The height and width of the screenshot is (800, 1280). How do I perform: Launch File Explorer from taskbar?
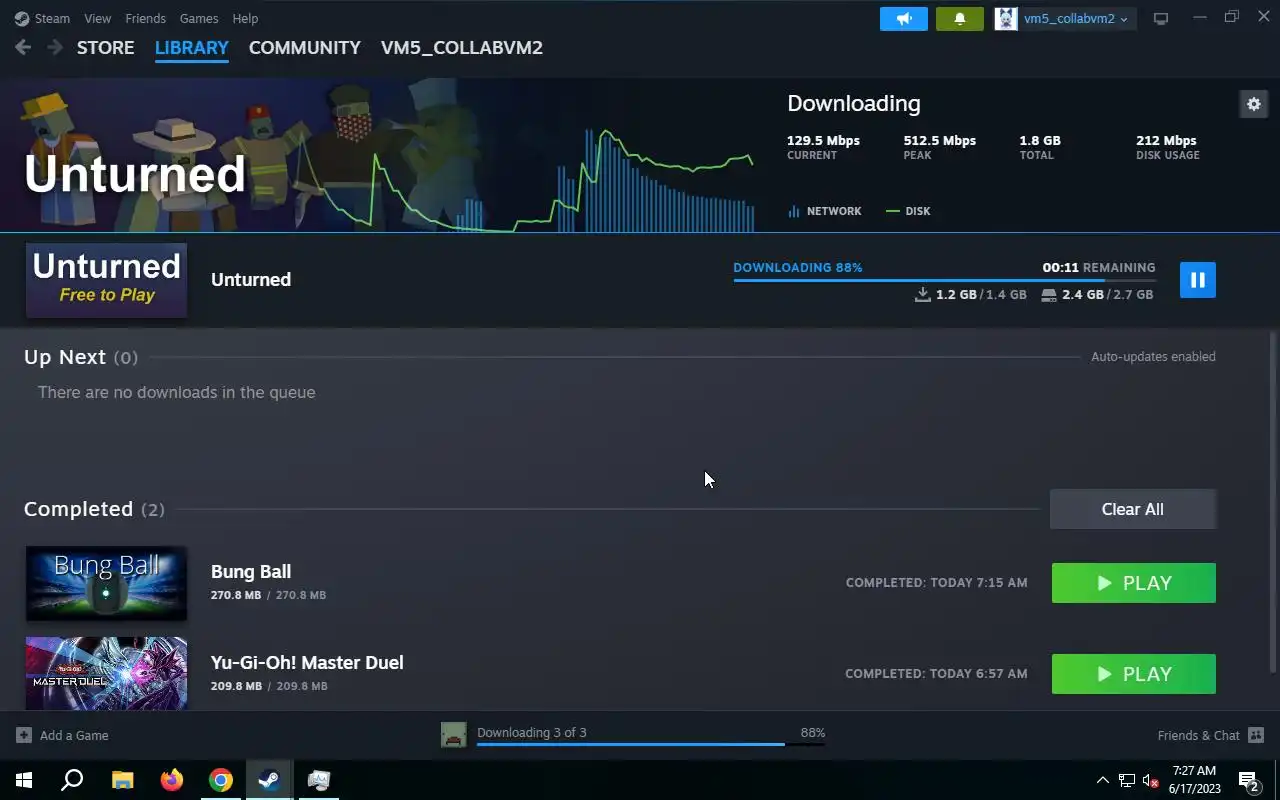click(122, 780)
